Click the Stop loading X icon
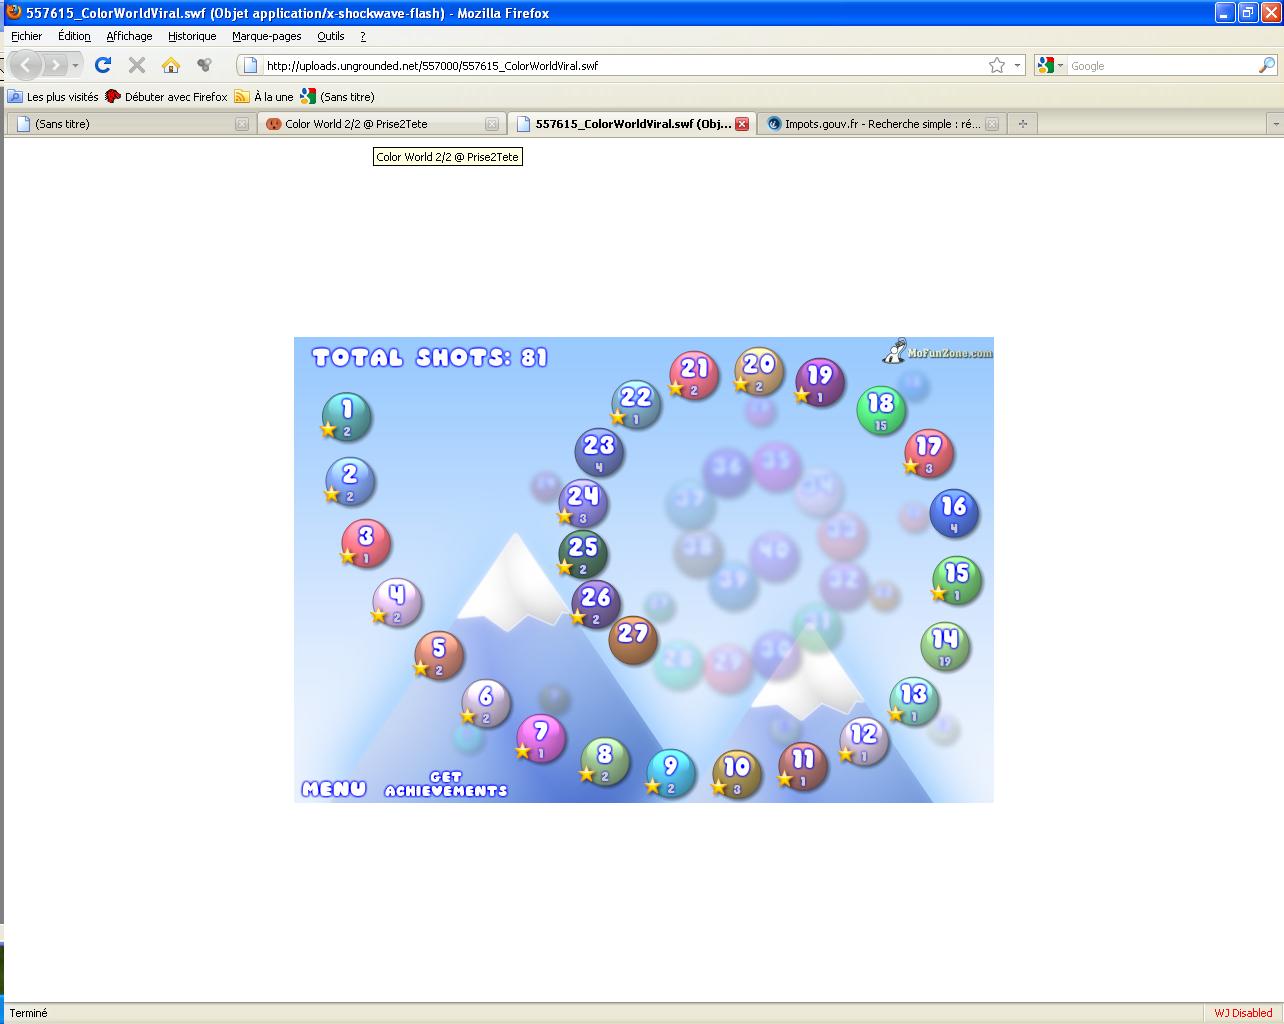Image resolution: width=1284 pixels, height=1024 pixels. (x=137, y=65)
